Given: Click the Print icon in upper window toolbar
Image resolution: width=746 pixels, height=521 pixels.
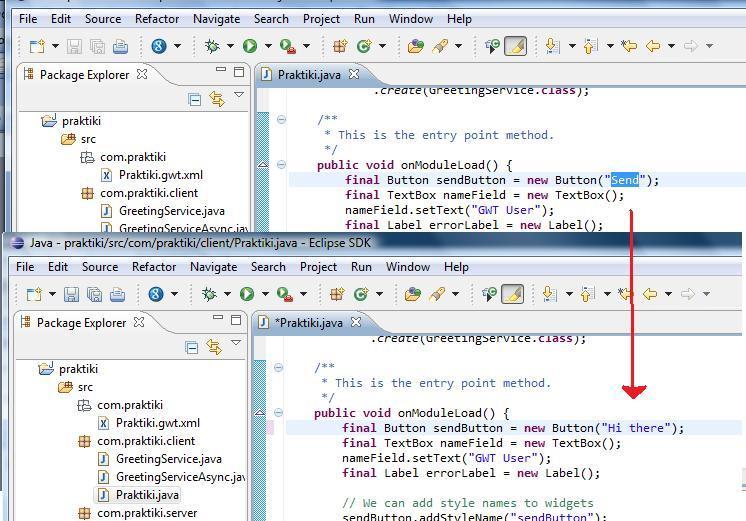Looking at the screenshot, I should tap(120, 46).
